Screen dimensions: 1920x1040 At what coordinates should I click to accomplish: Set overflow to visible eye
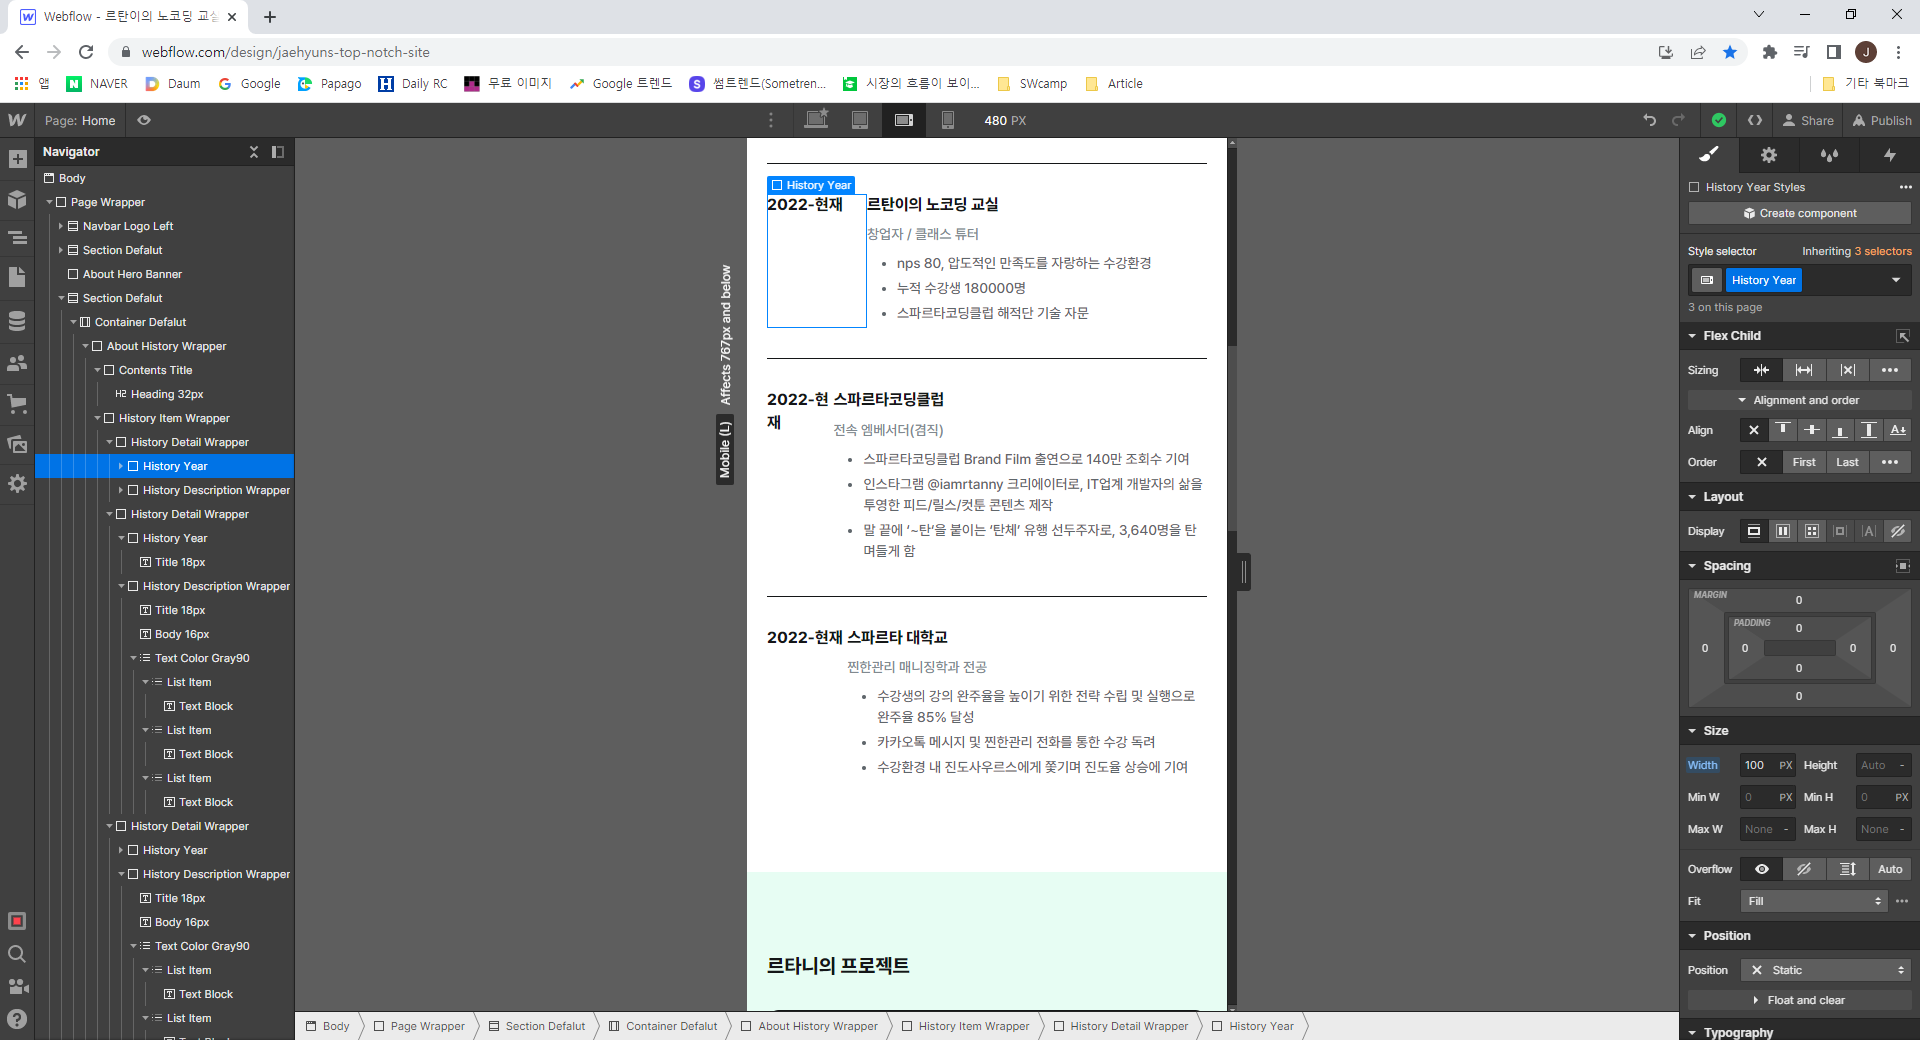coord(1762,869)
